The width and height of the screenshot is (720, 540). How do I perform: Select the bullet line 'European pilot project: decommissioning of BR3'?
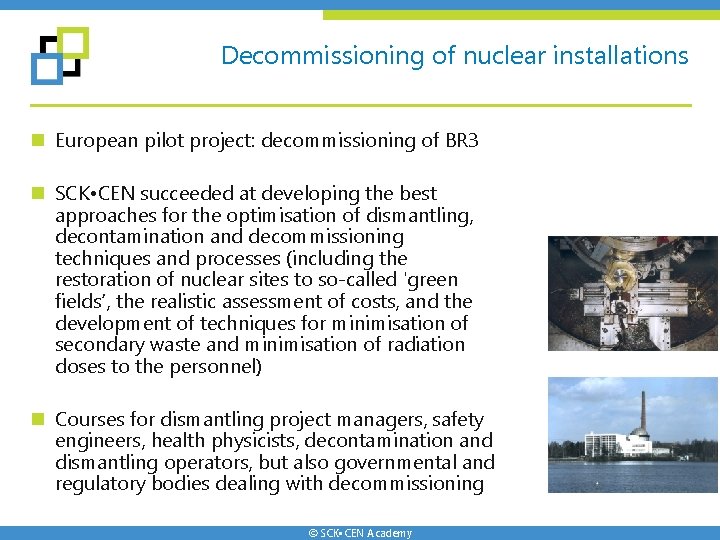(x=267, y=141)
